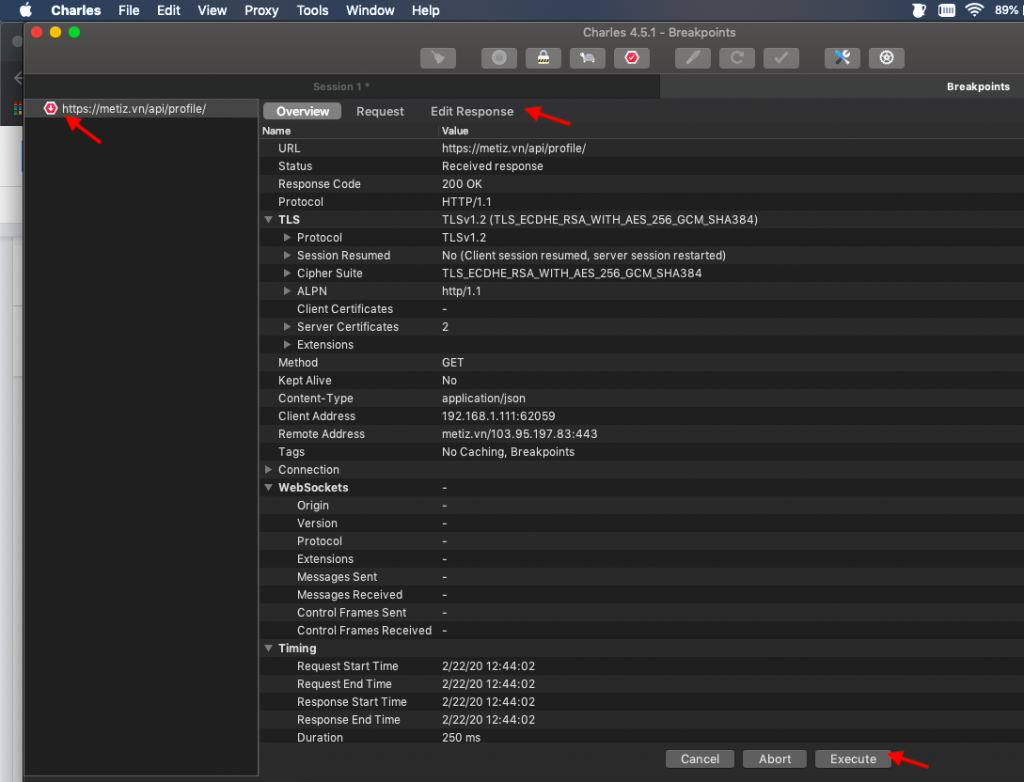The width and height of the screenshot is (1024, 782).
Task: Open the Settings gear icon
Action: coord(887,58)
